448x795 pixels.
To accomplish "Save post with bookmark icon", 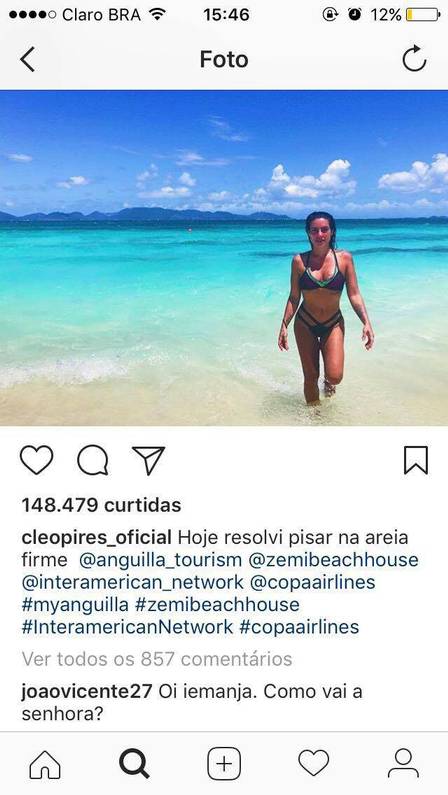I will [x=416, y=460].
